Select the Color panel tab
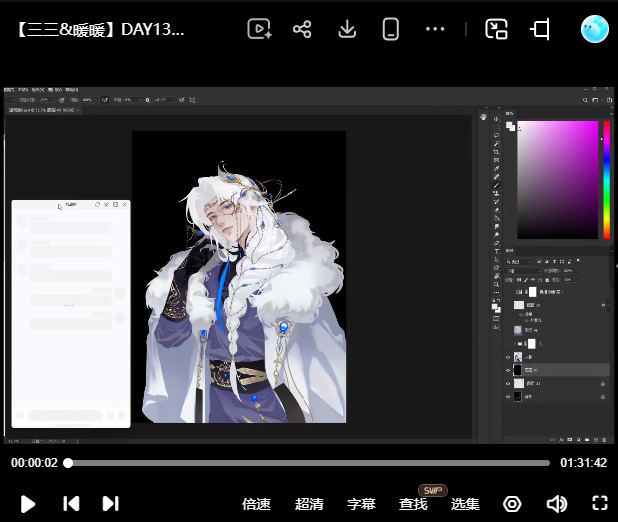Image resolution: width=618 pixels, height=522 pixels. pyautogui.click(x=510, y=114)
